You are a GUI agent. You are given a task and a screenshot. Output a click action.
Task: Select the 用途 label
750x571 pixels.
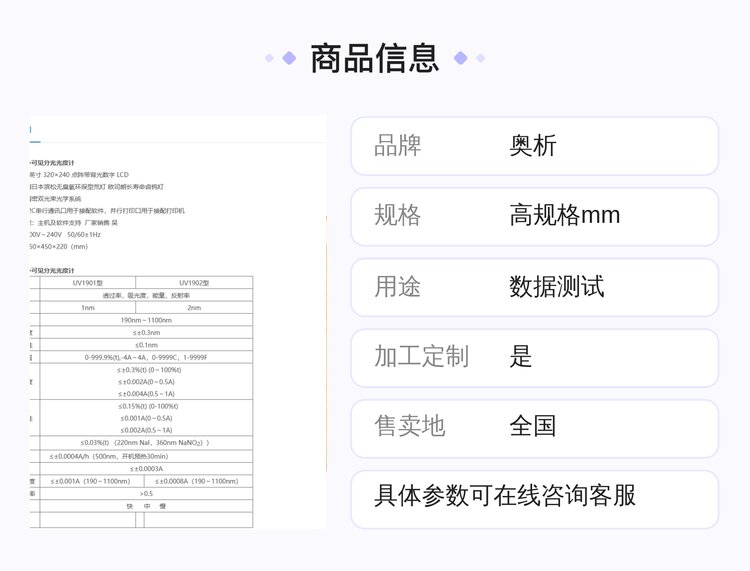click(x=398, y=287)
